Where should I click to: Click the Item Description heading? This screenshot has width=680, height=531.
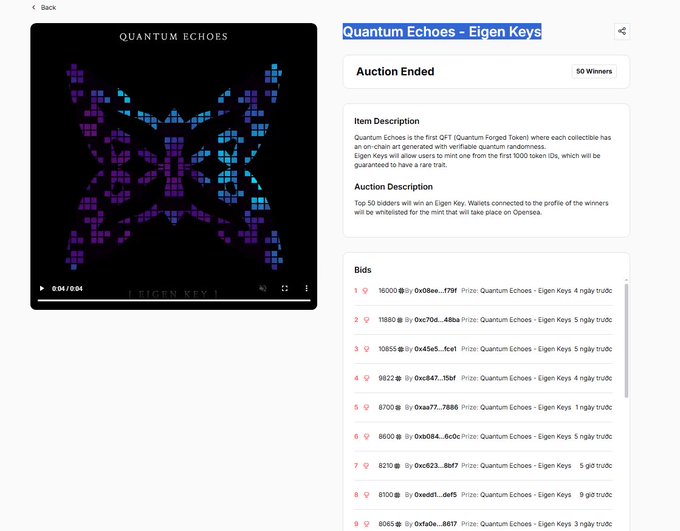pos(387,121)
